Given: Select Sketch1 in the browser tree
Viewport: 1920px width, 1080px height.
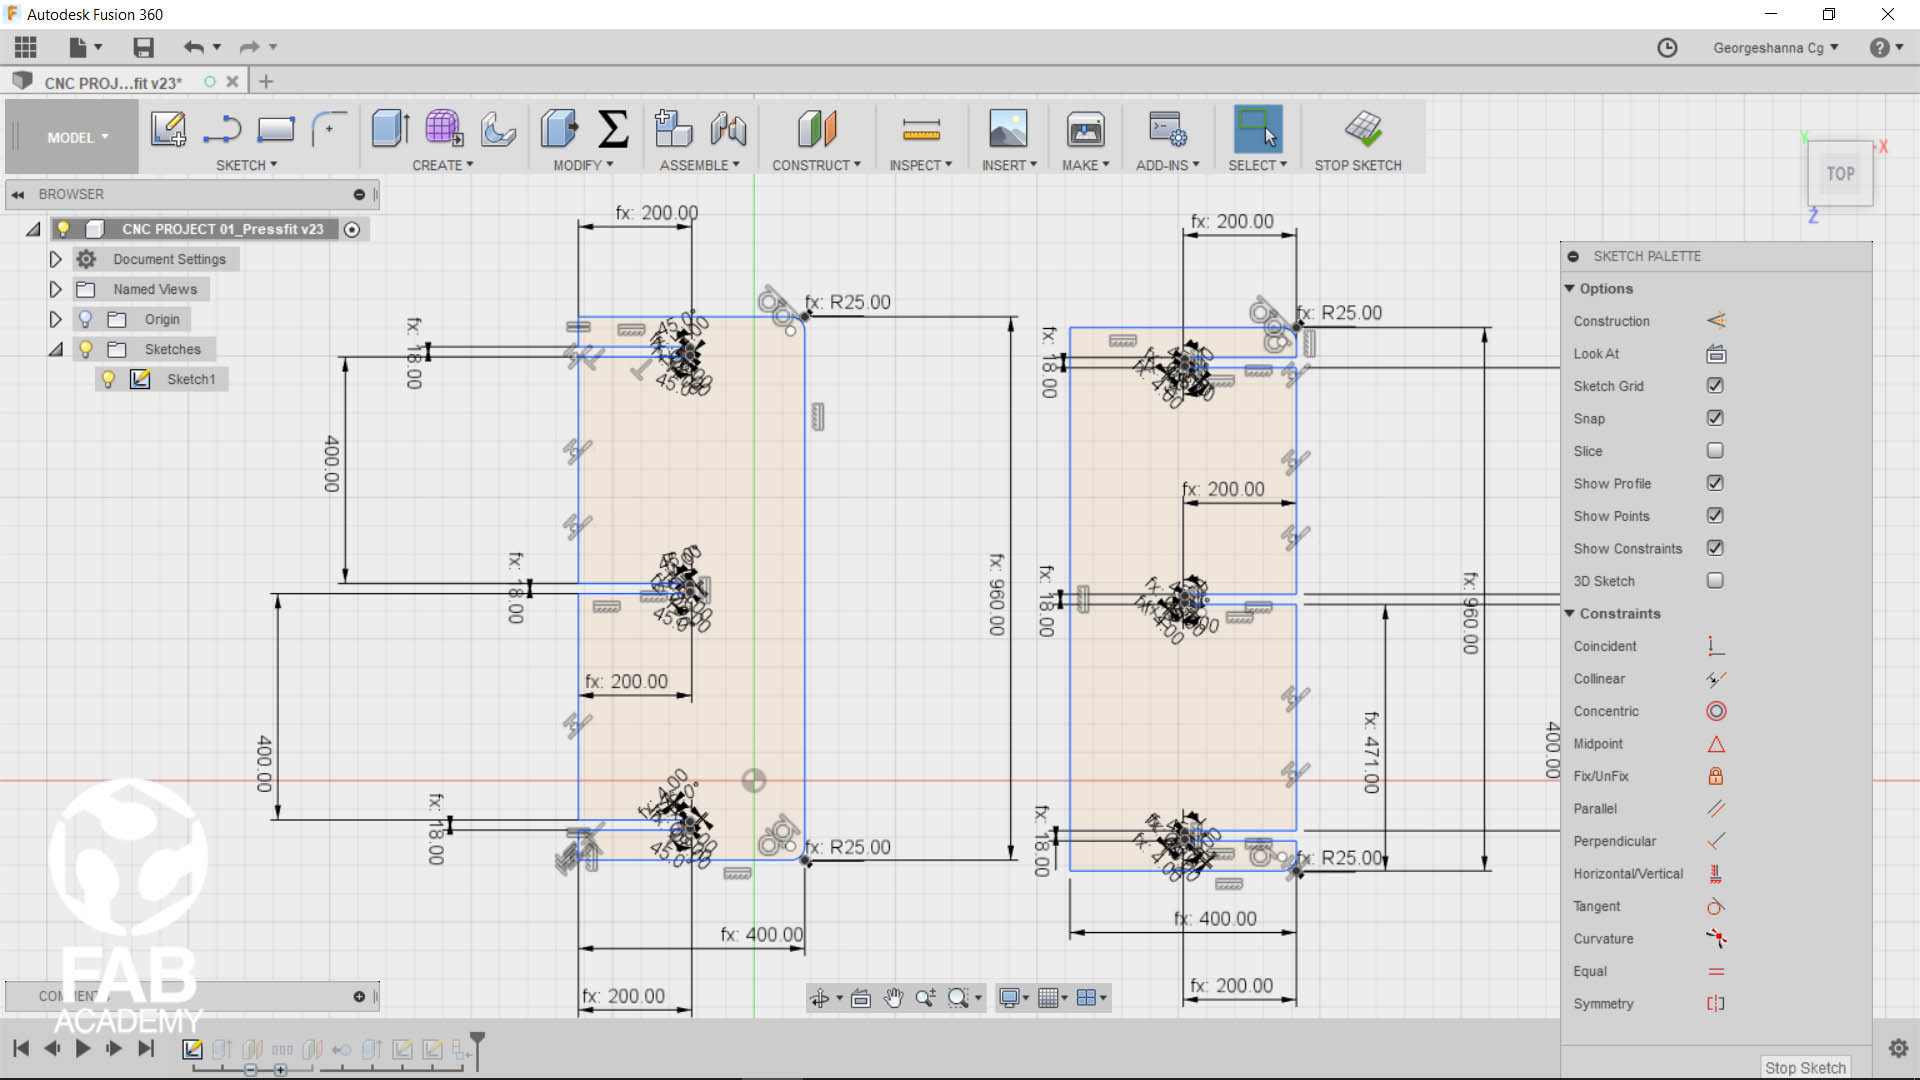Looking at the screenshot, I should 190,379.
